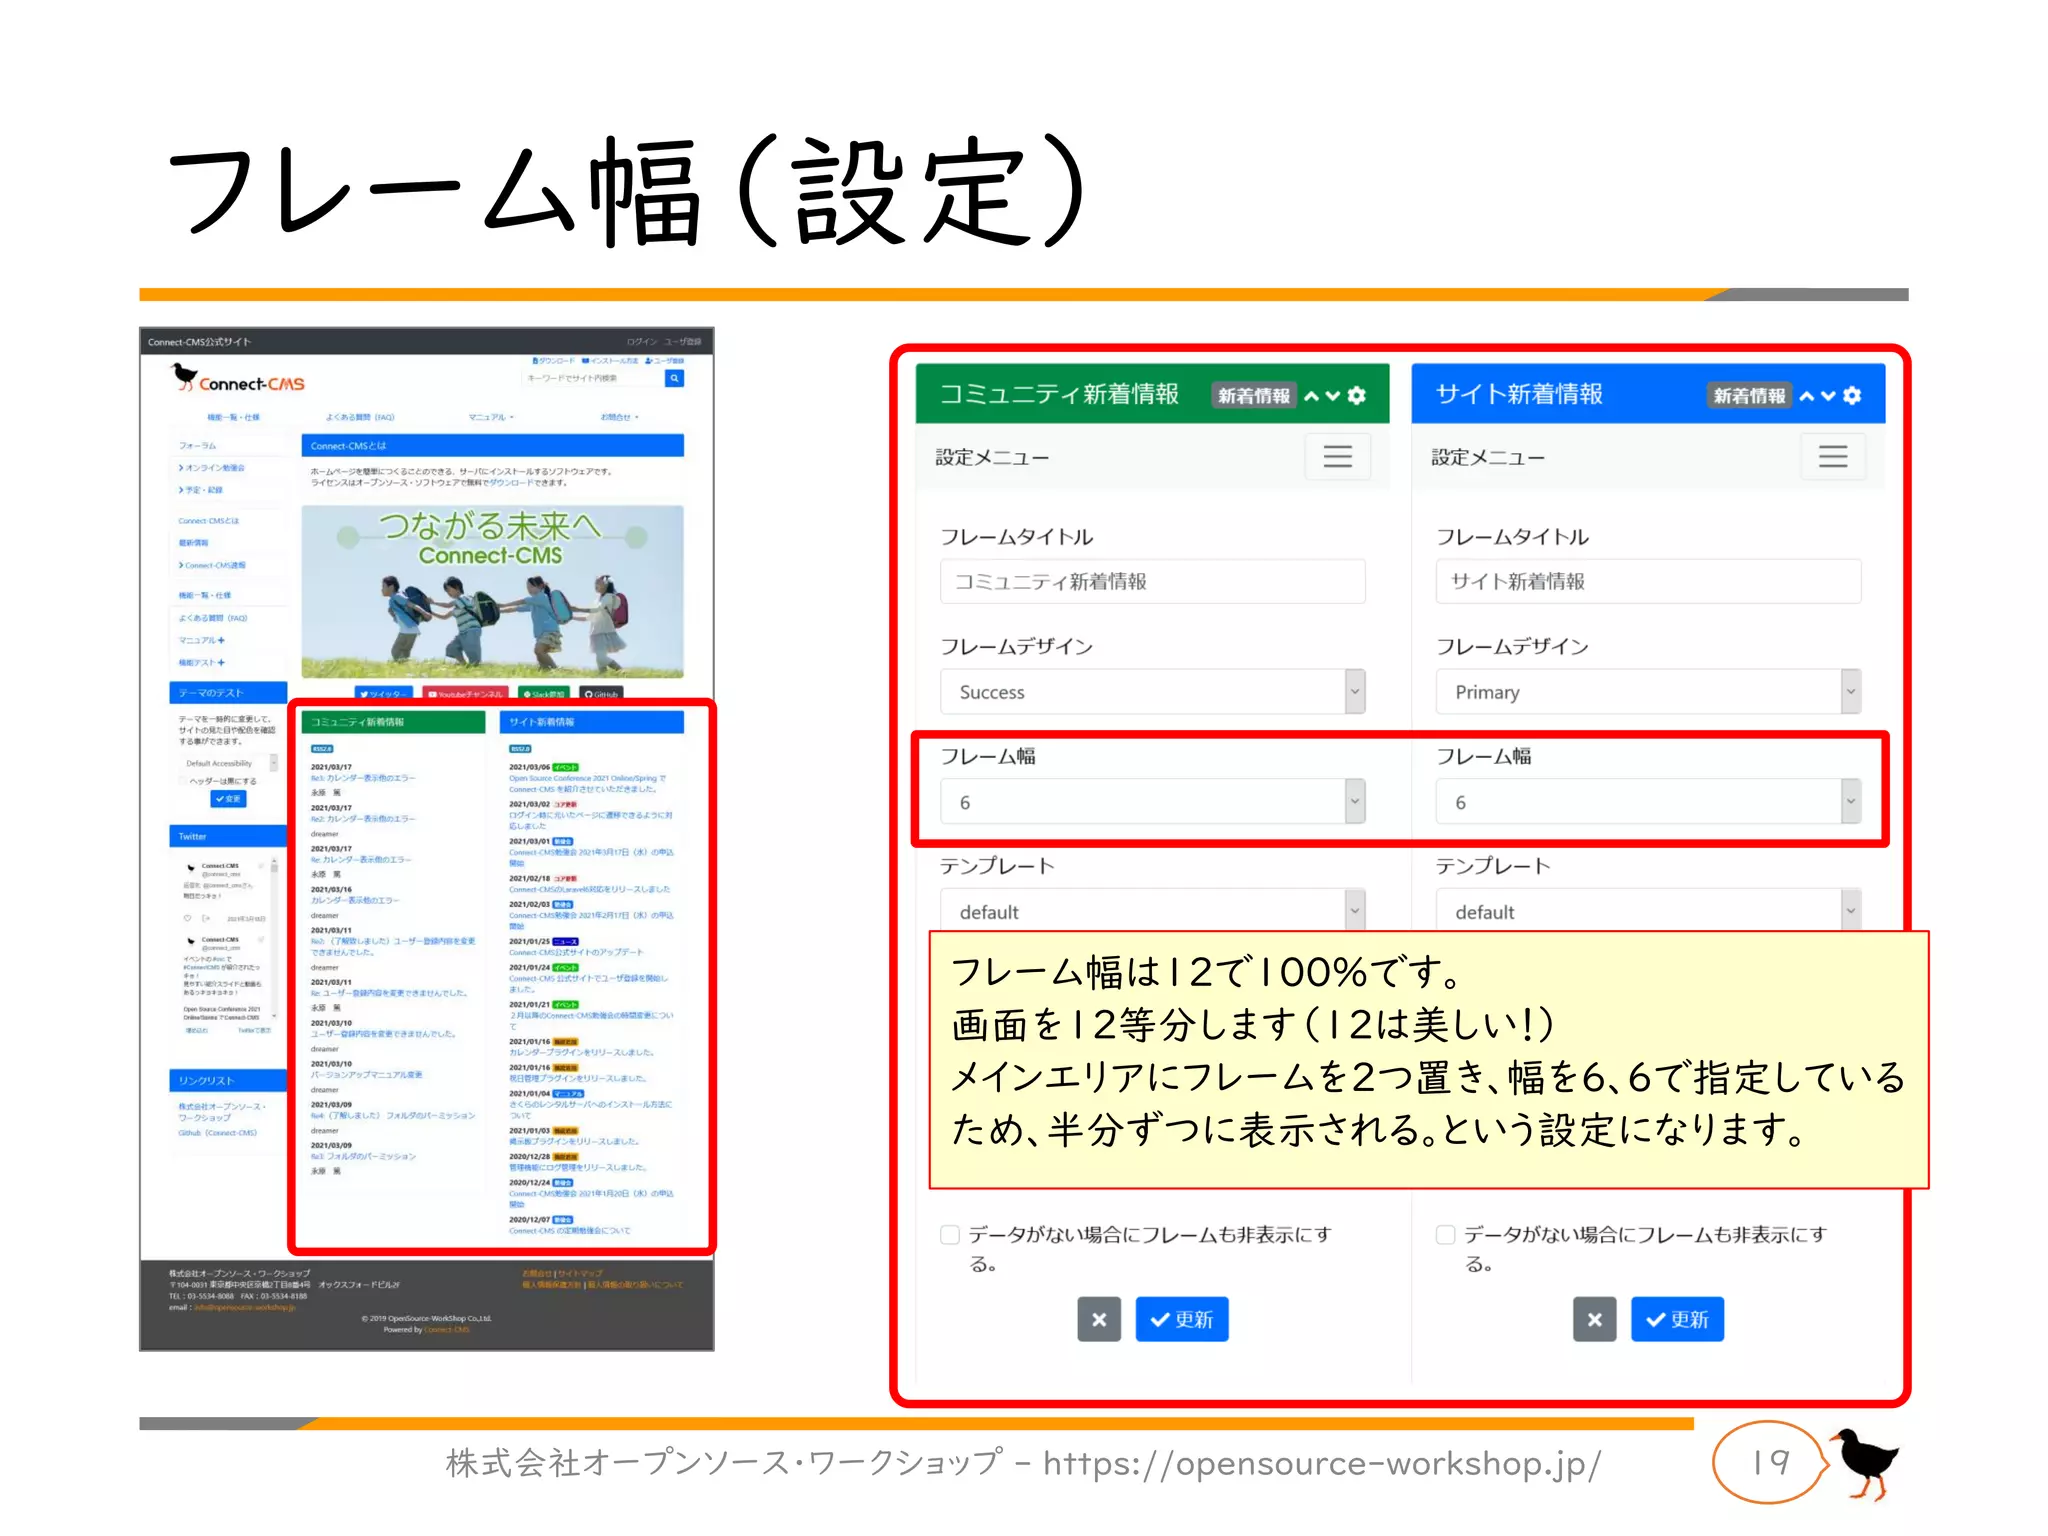Open the gear settings of コミュニティ新着情報 frame
Viewport: 2048px width, 1536px height.
(1357, 395)
